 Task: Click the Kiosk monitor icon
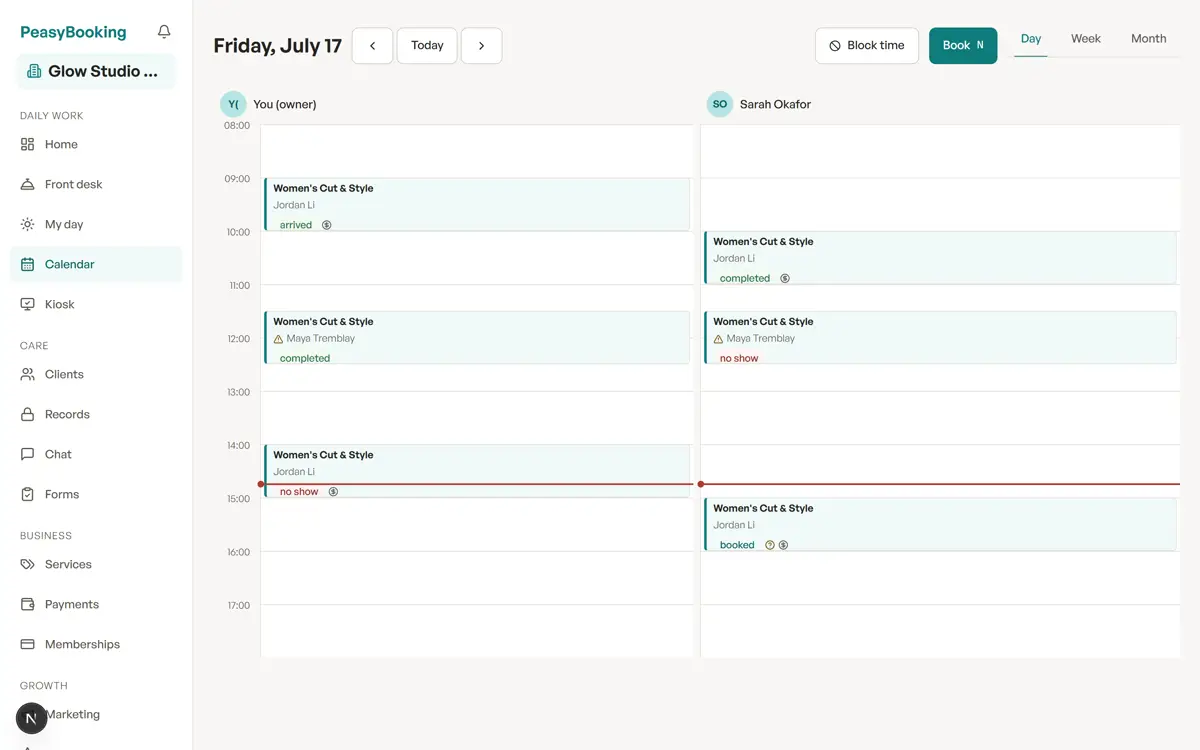click(x=28, y=304)
